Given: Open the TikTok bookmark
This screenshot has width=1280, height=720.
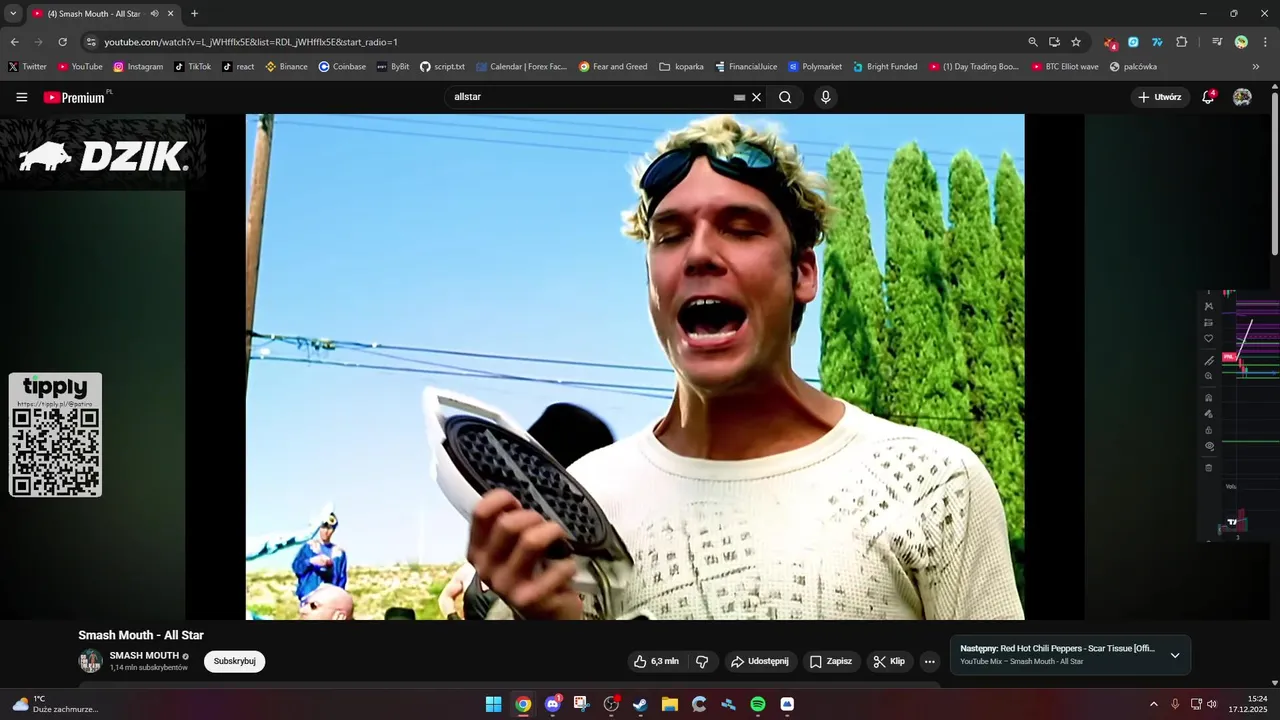Looking at the screenshot, I should [192, 67].
